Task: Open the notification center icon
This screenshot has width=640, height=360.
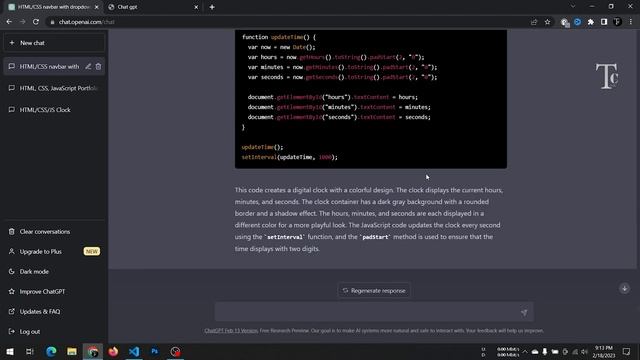Action: 627,351
